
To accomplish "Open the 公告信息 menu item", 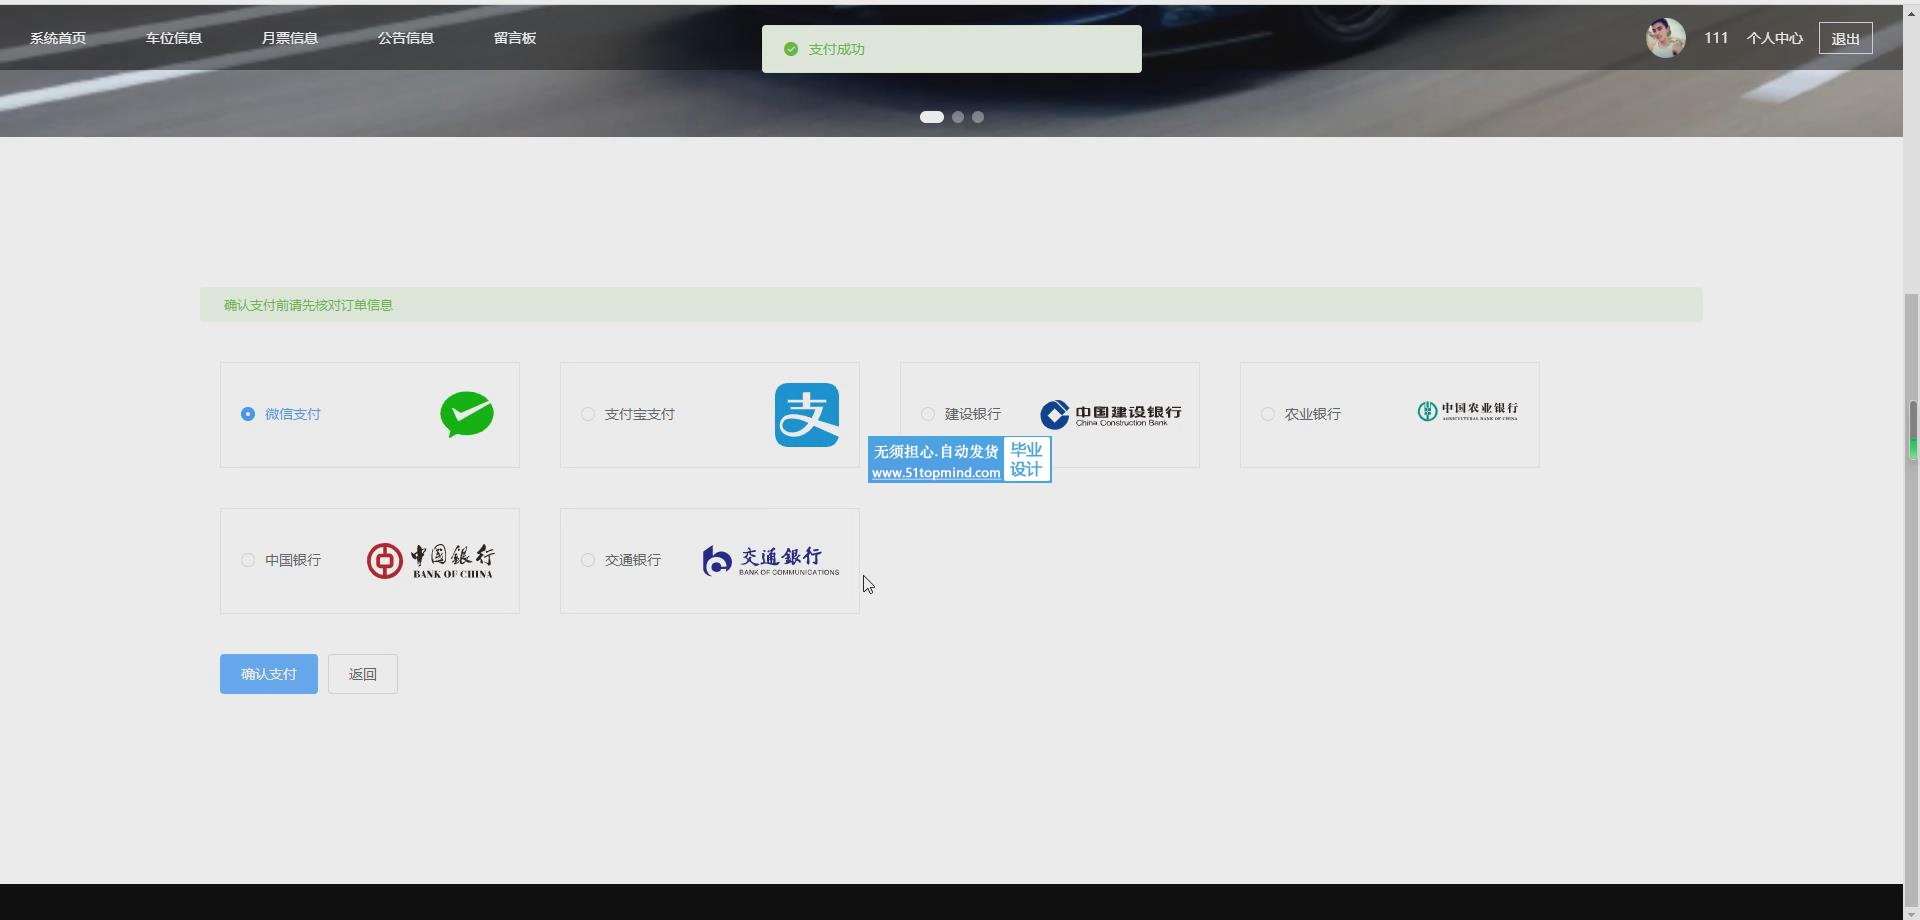I will [406, 38].
